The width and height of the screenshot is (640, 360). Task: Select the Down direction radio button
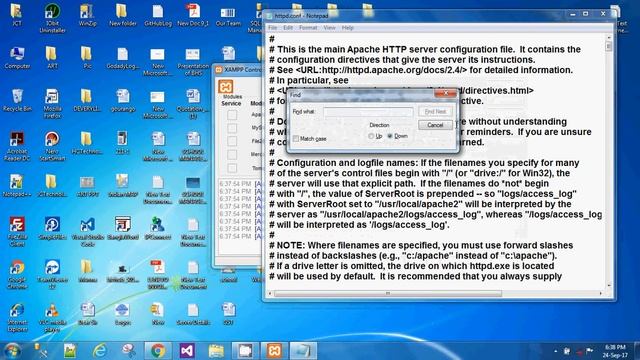click(x=390, y=136)
